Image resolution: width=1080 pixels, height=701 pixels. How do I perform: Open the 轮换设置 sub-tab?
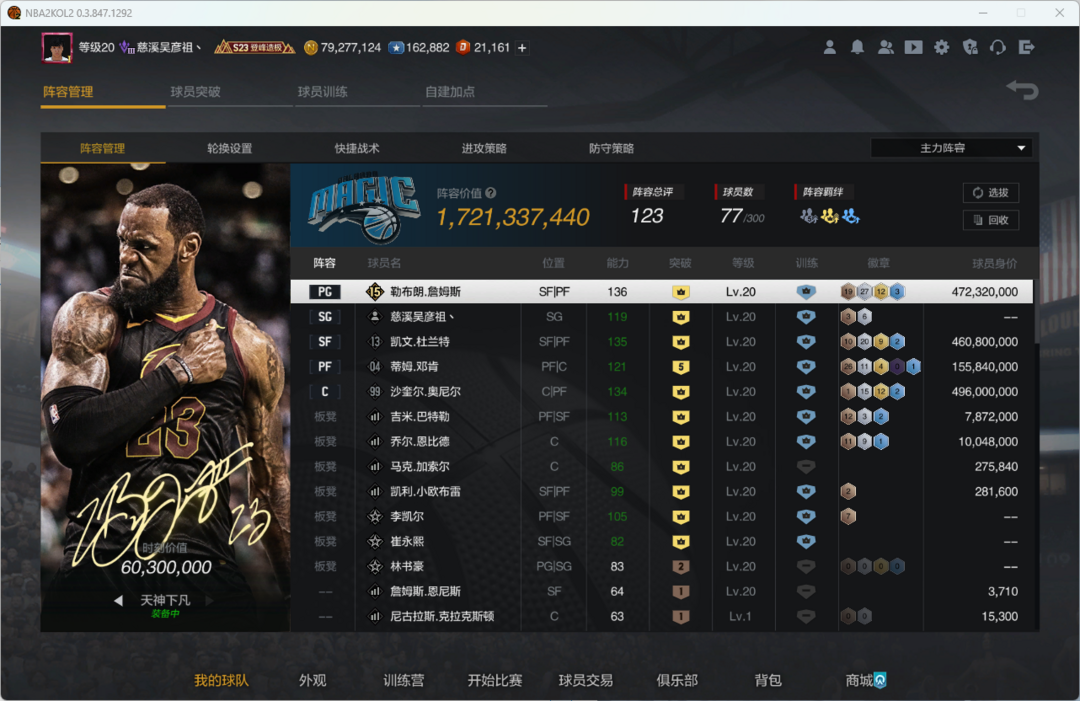pyautogui.click(x=229, y=148)
